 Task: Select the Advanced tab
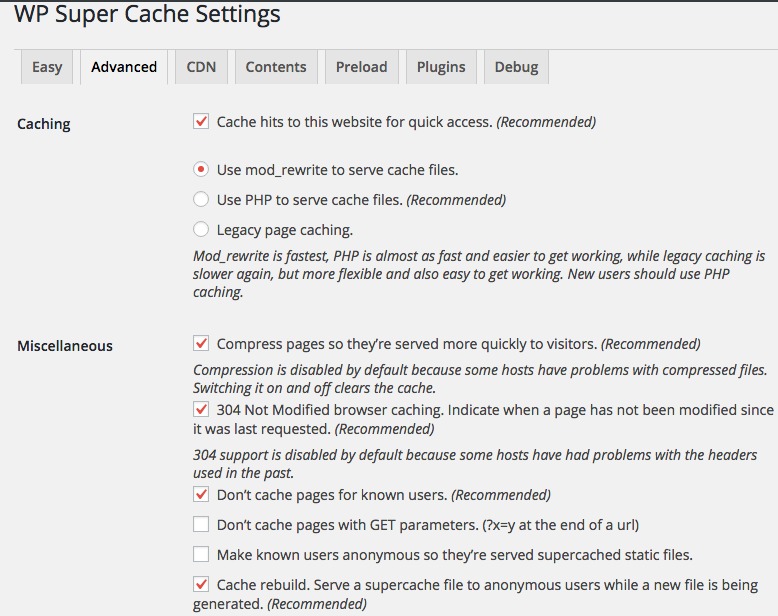[x=124, y=67]
